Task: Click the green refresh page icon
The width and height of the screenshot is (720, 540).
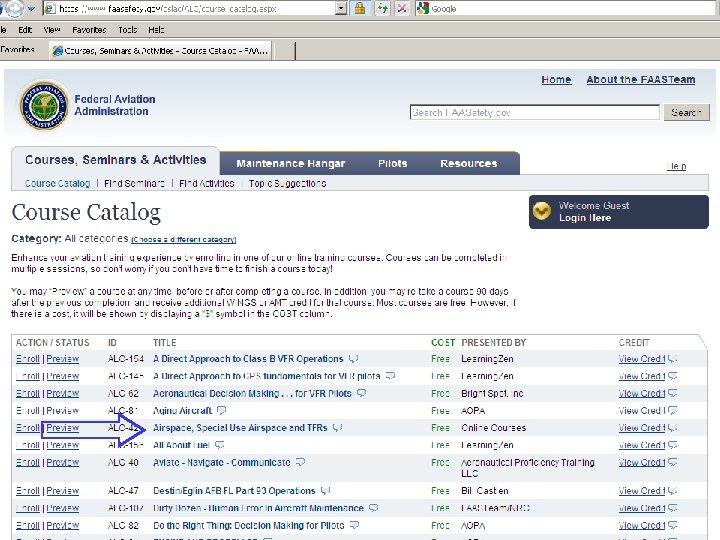Action: pyautogui.click(x=382, y=8)
